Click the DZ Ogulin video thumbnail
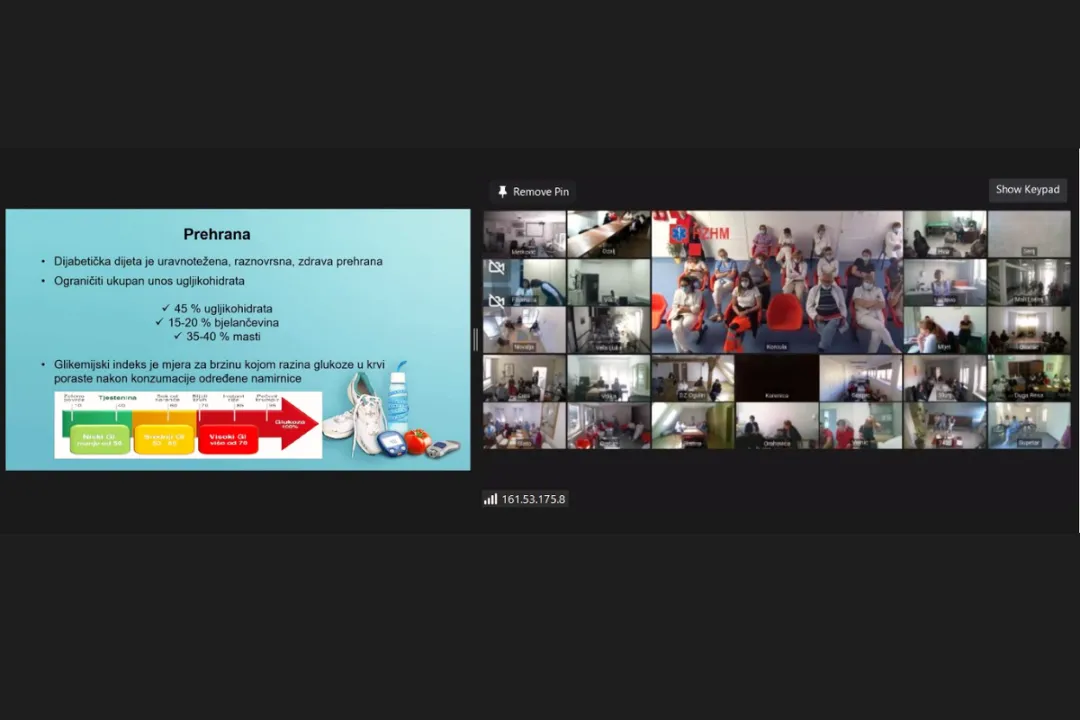This screenshot has width=1080, height=720. coord(692,378)
